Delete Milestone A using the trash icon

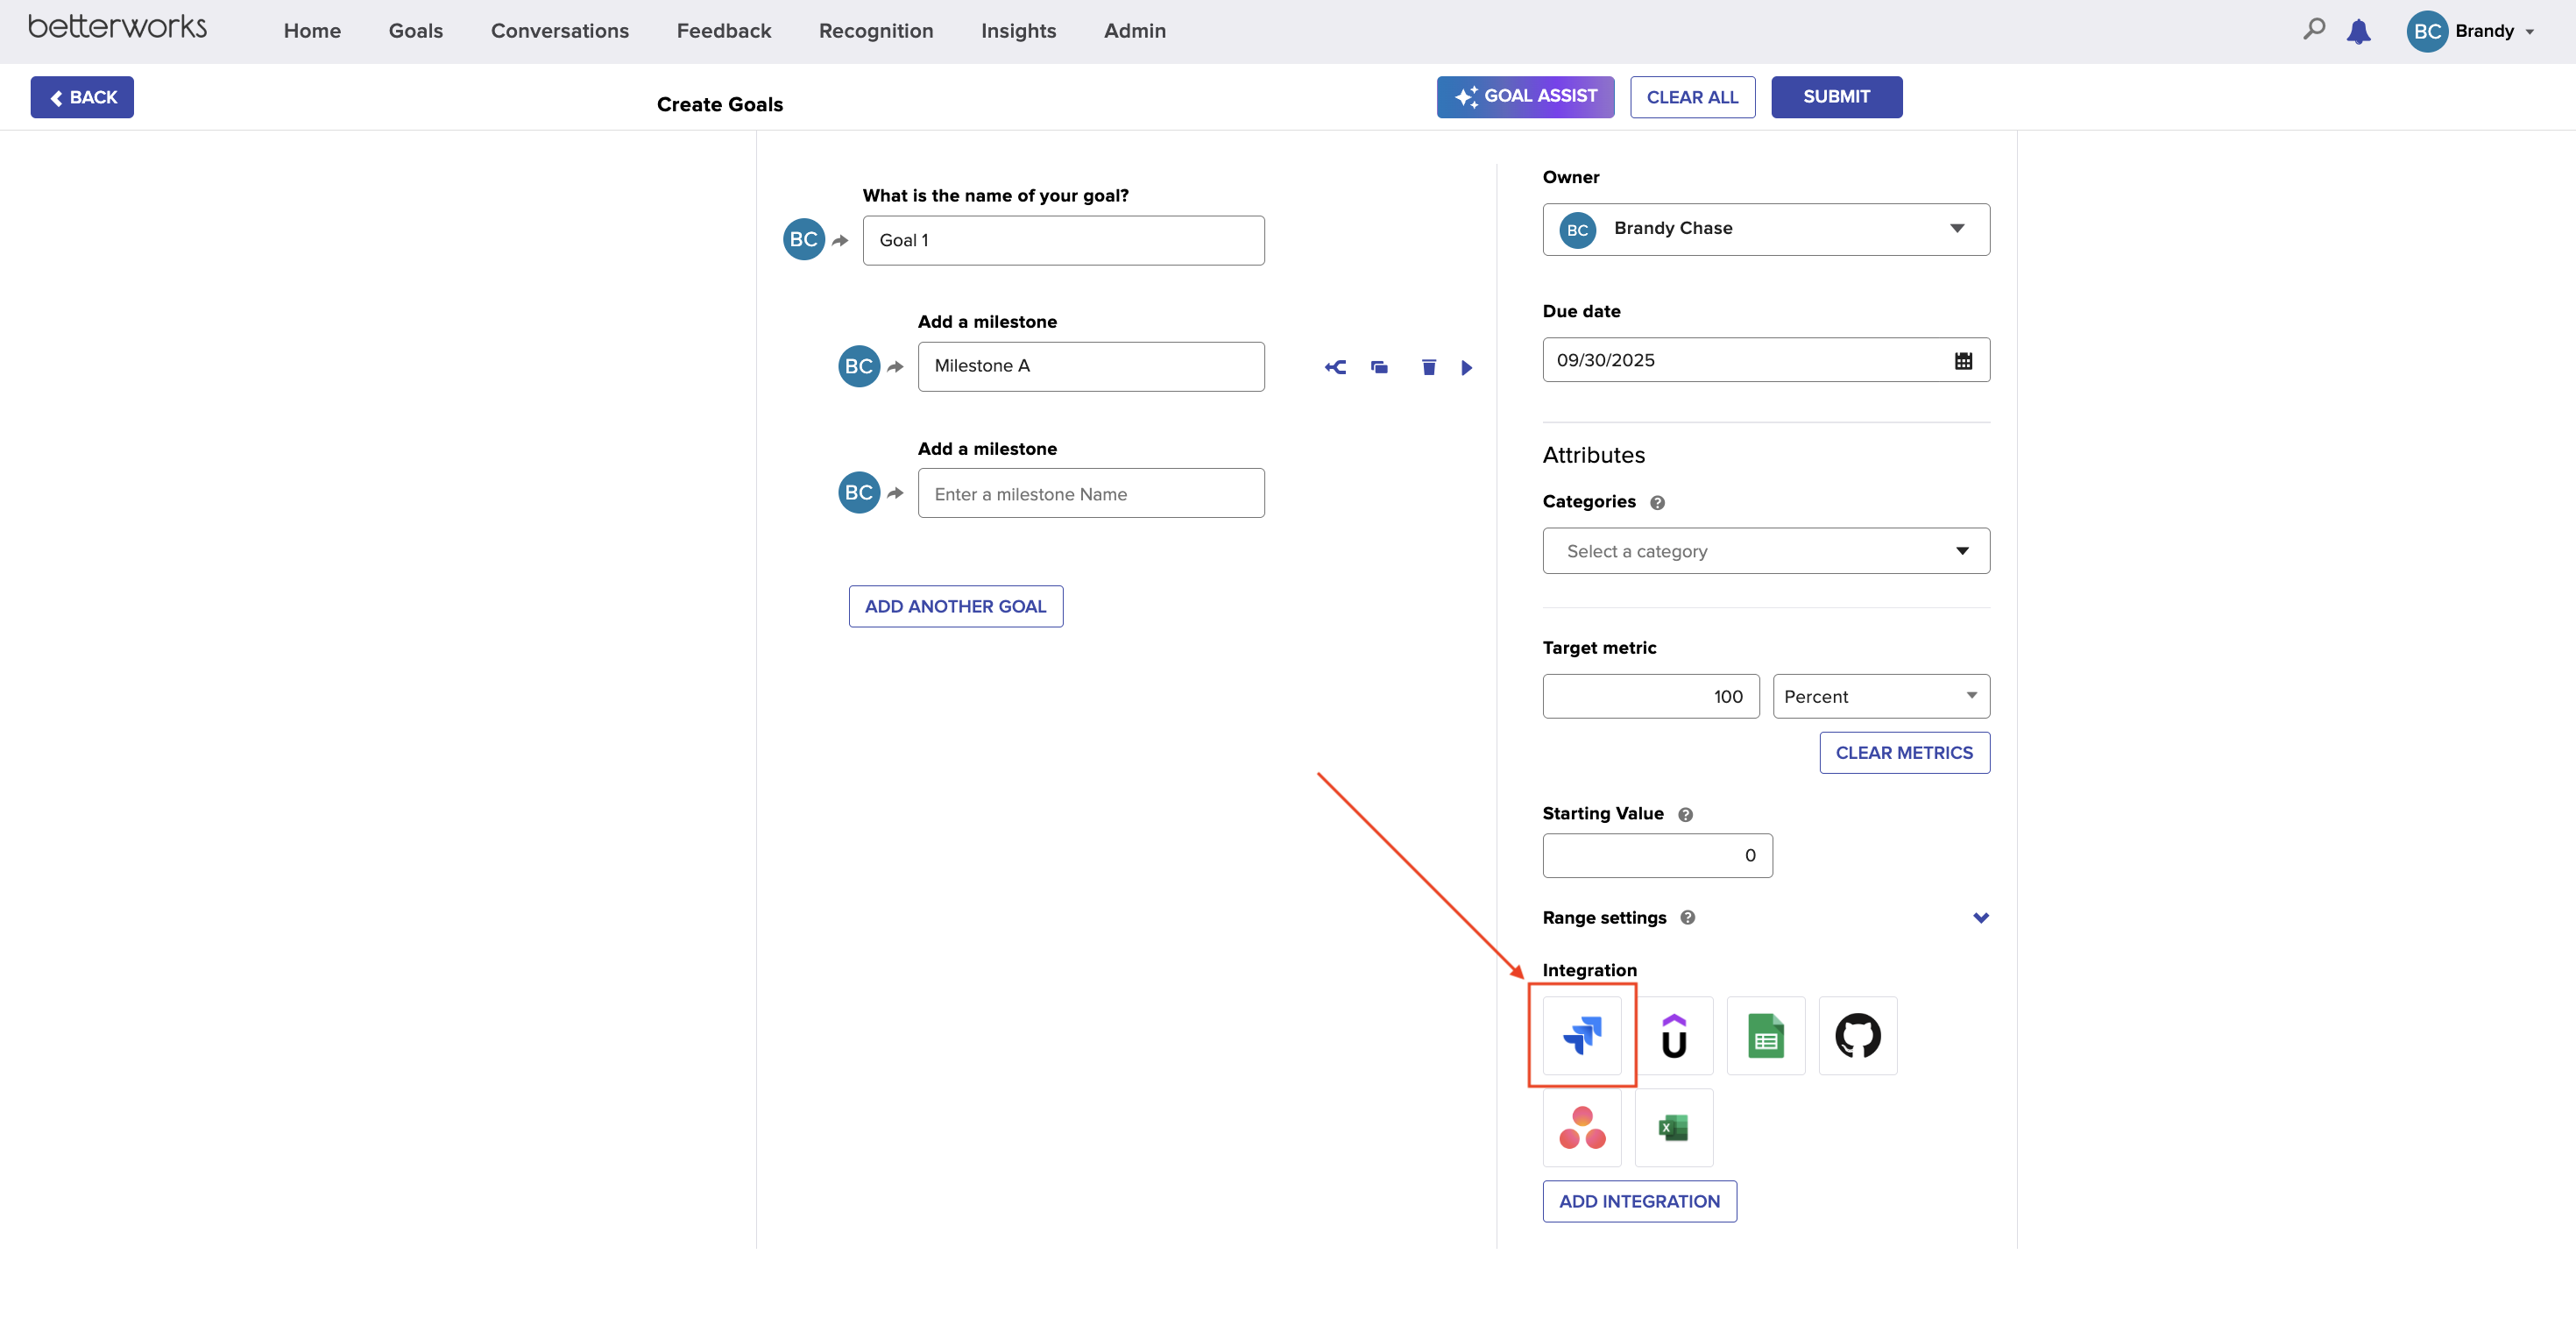click(1428, 367)
